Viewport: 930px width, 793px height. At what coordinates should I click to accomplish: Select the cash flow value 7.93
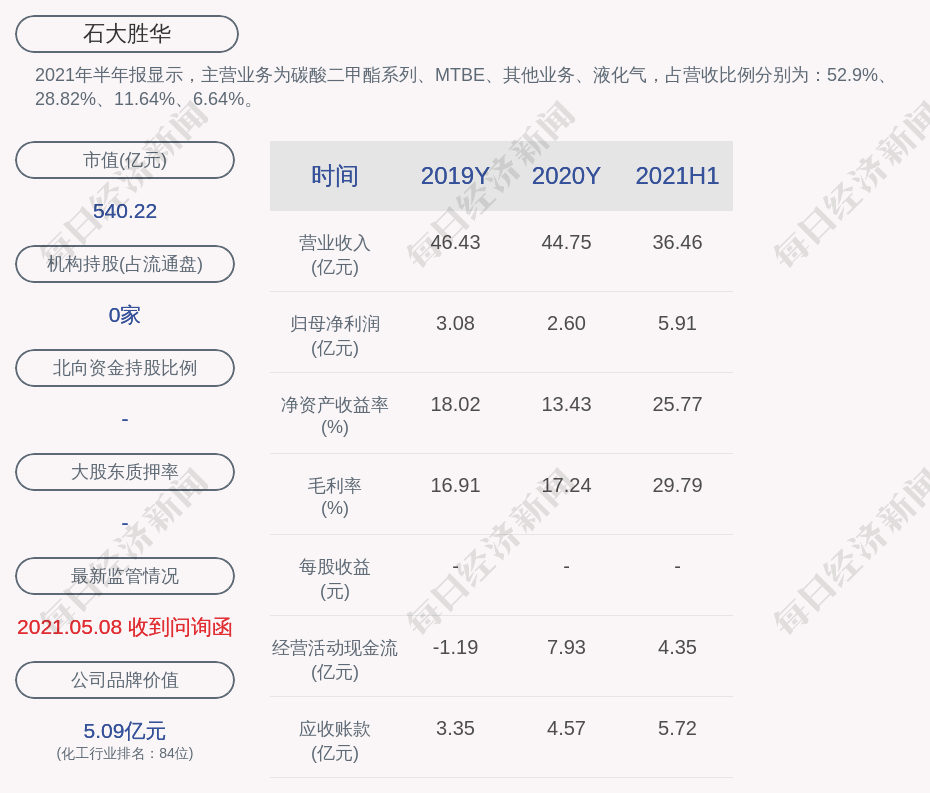[566, 647]
